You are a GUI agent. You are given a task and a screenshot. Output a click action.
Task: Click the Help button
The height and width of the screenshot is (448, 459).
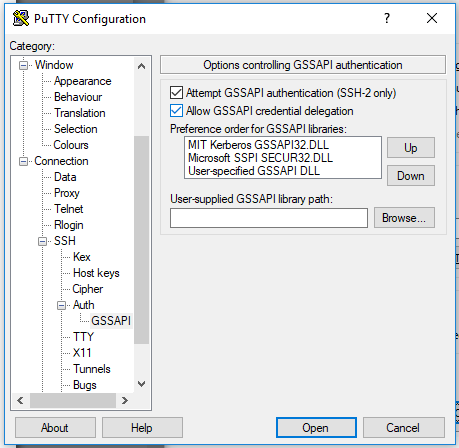click(x=142, y=428)
